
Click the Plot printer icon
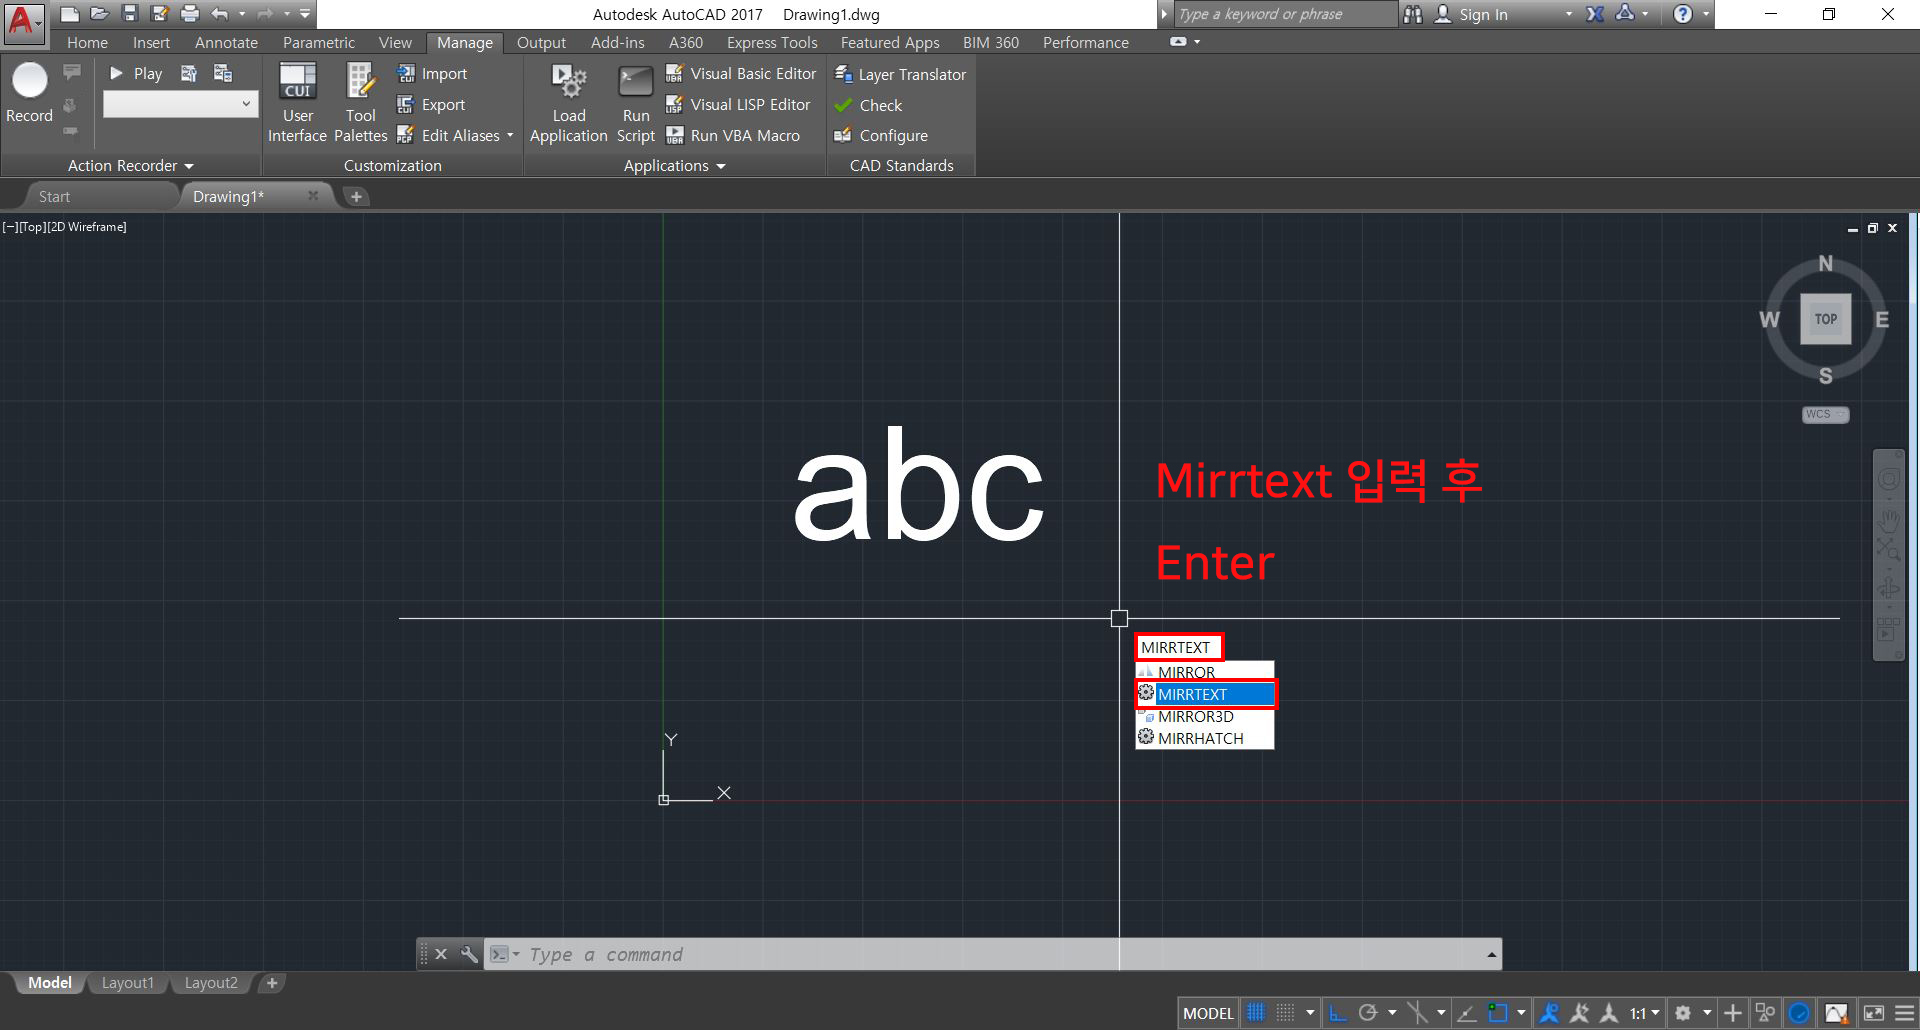190,14
